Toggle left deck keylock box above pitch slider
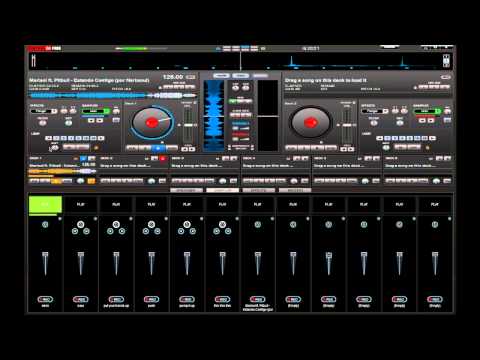The image size is (480, 360). click(195, 103)
